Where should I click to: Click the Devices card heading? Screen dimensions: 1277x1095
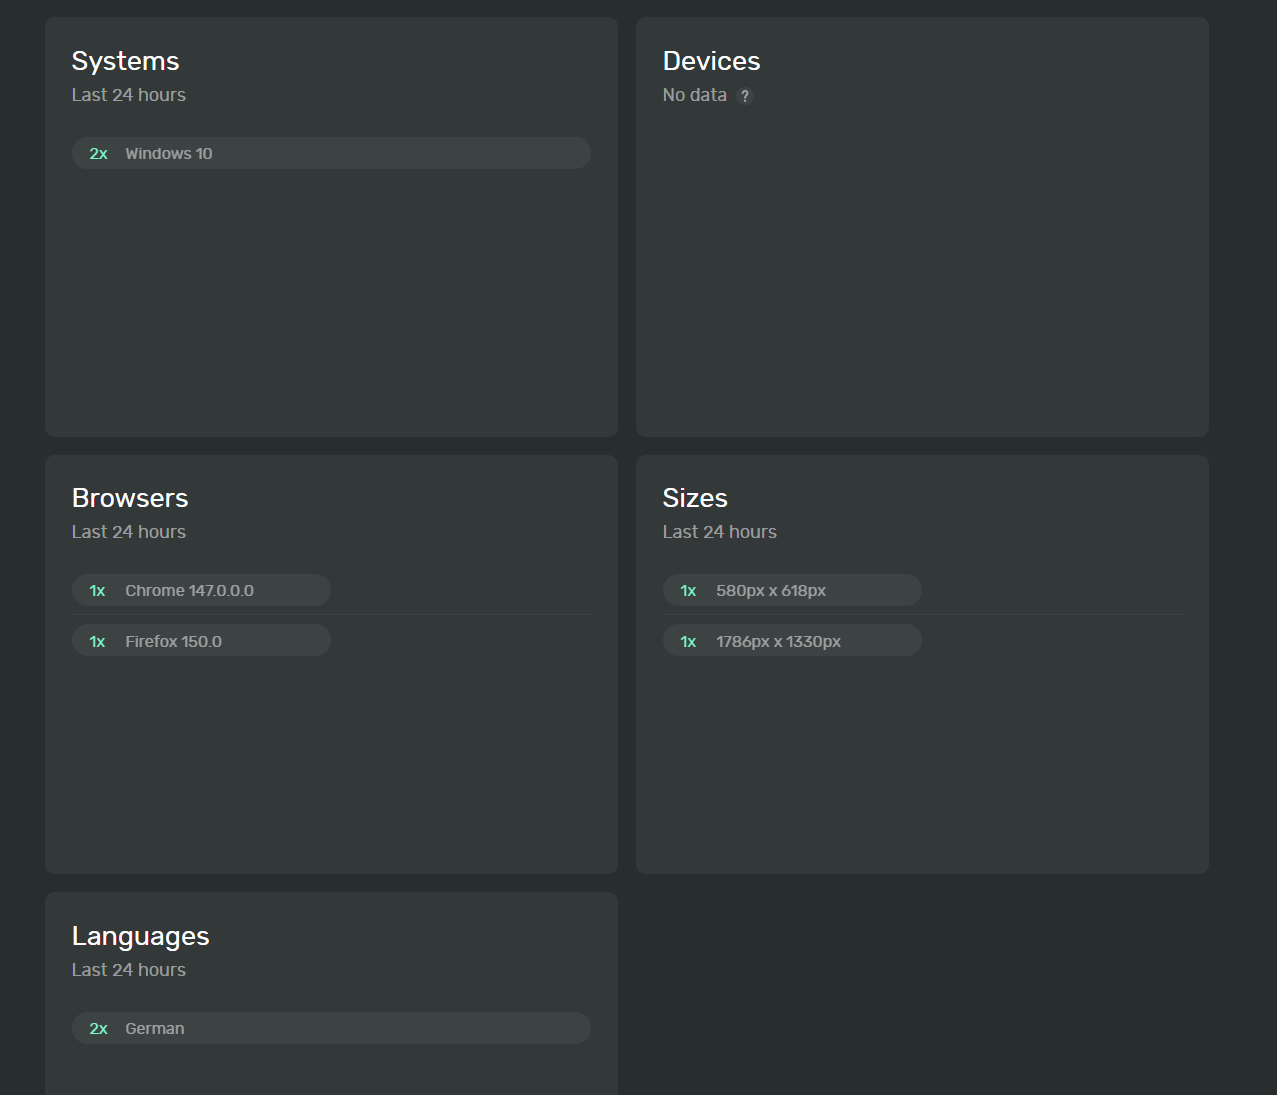(711, 61)
